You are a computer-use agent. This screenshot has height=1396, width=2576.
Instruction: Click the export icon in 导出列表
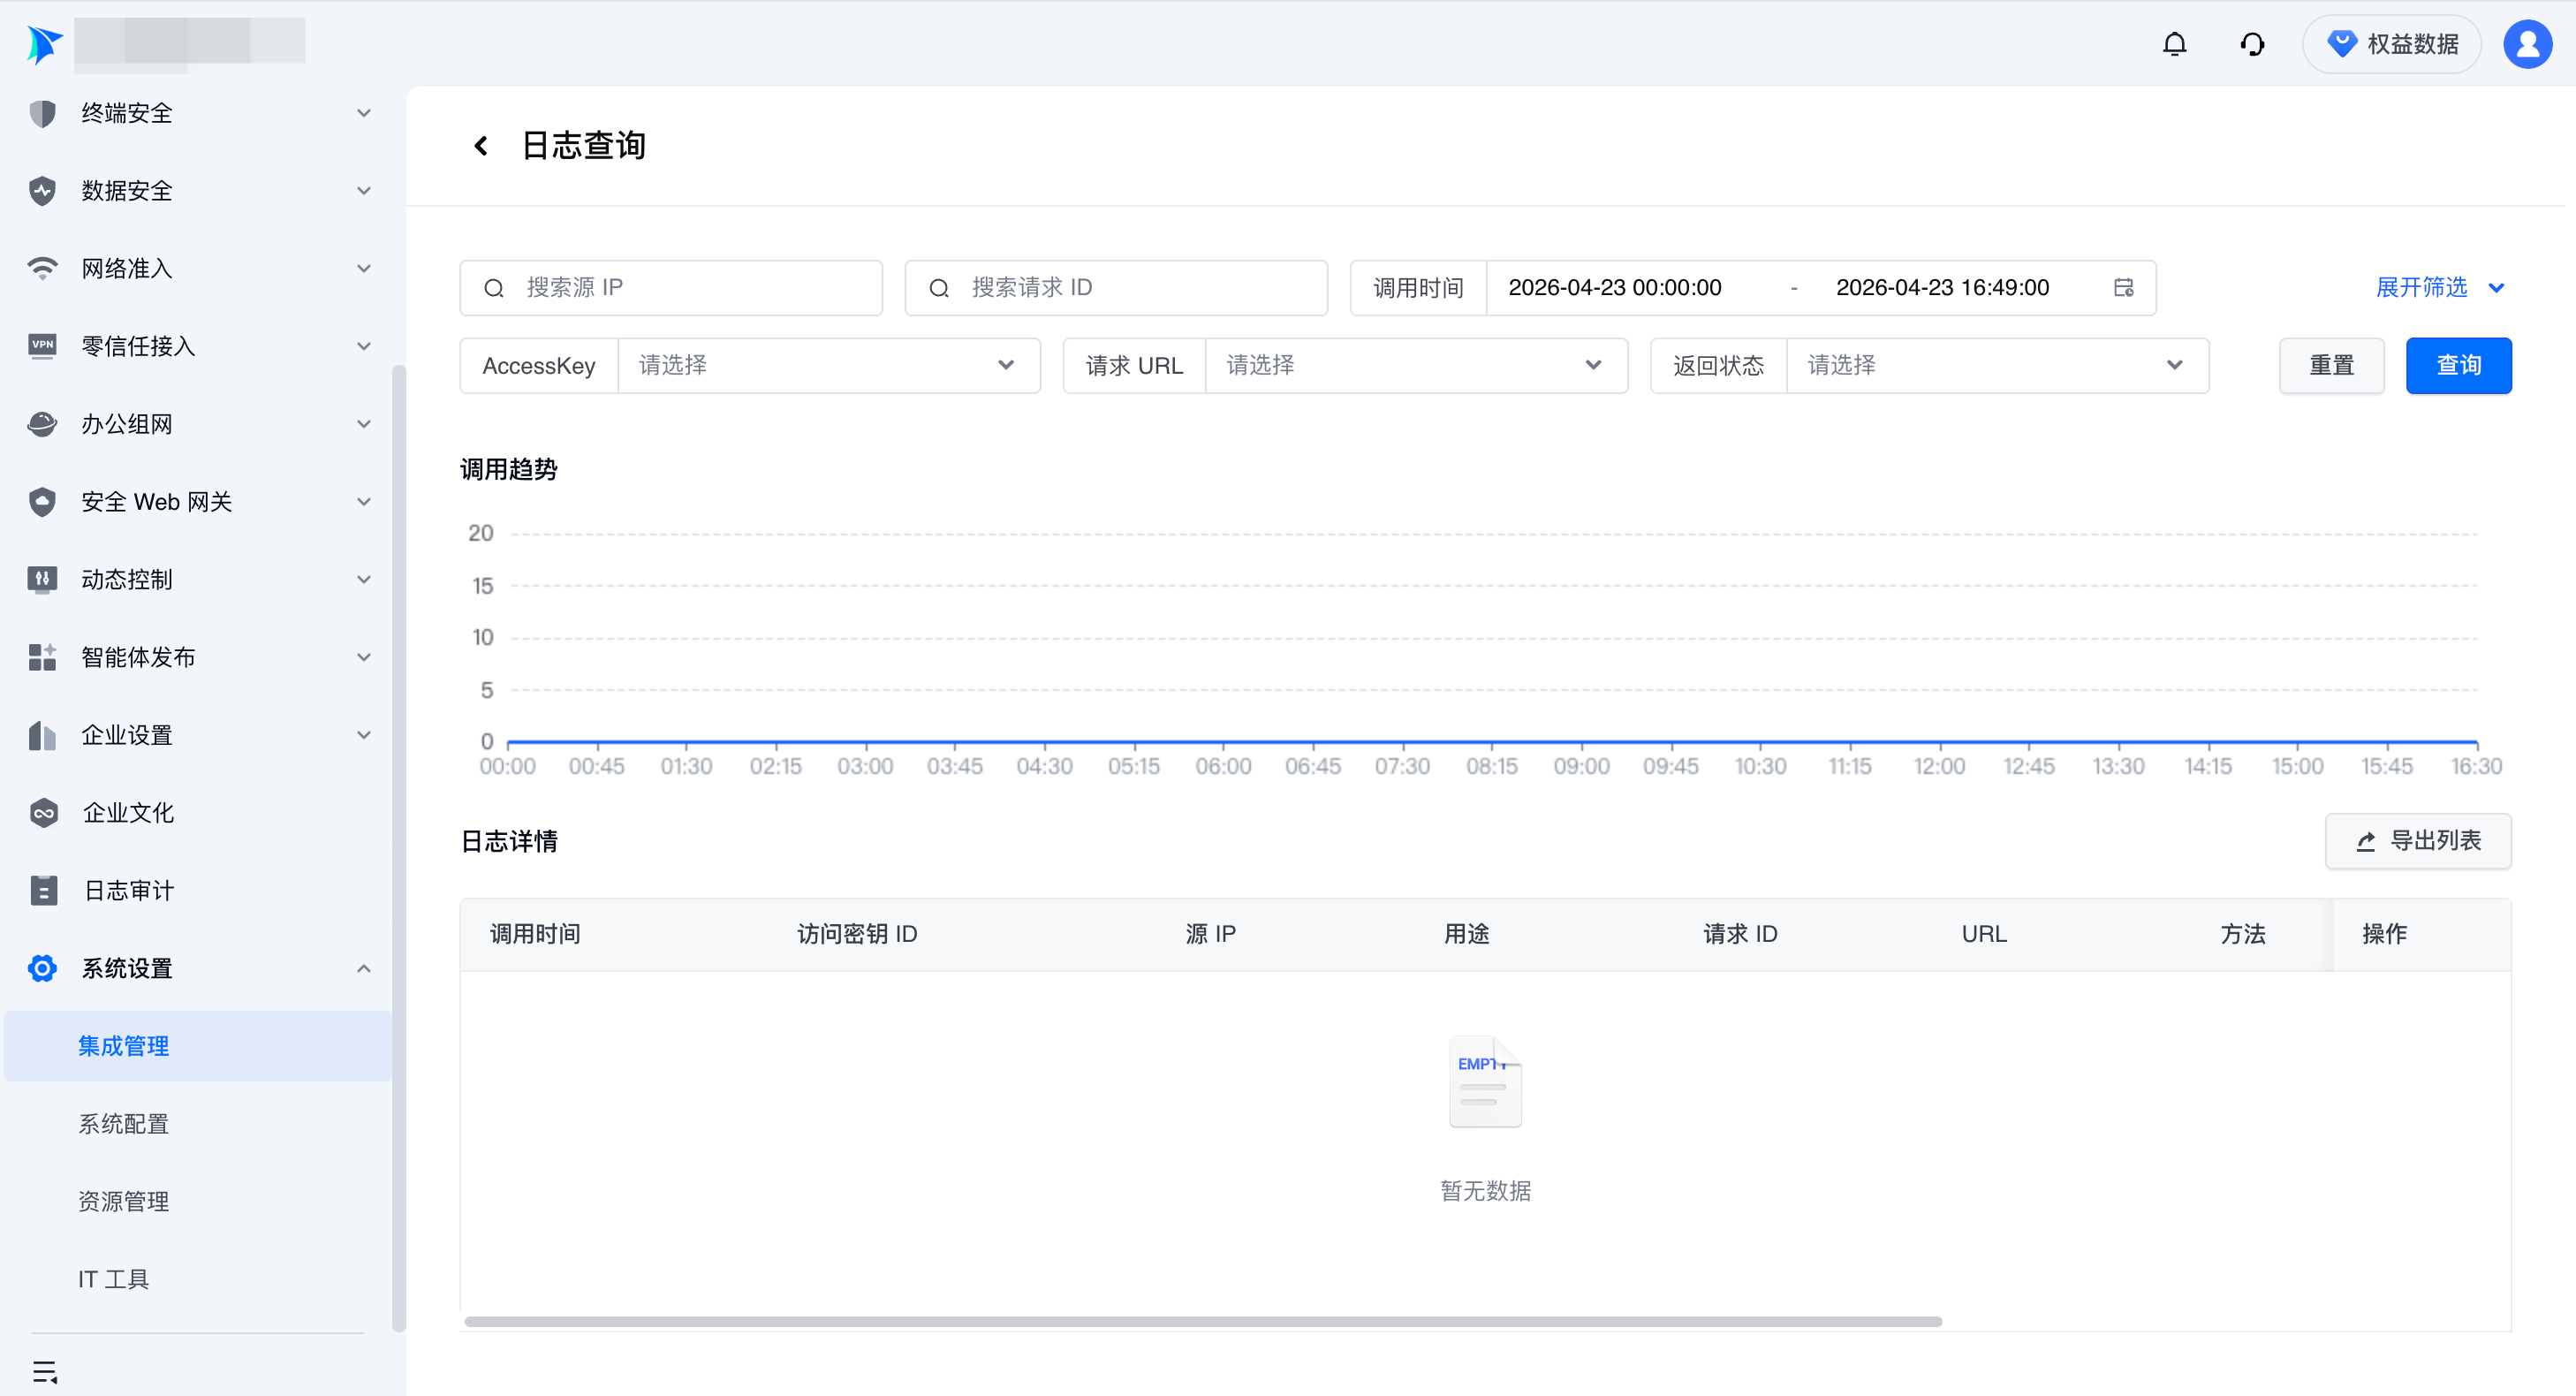click(x=2366, y=842)
